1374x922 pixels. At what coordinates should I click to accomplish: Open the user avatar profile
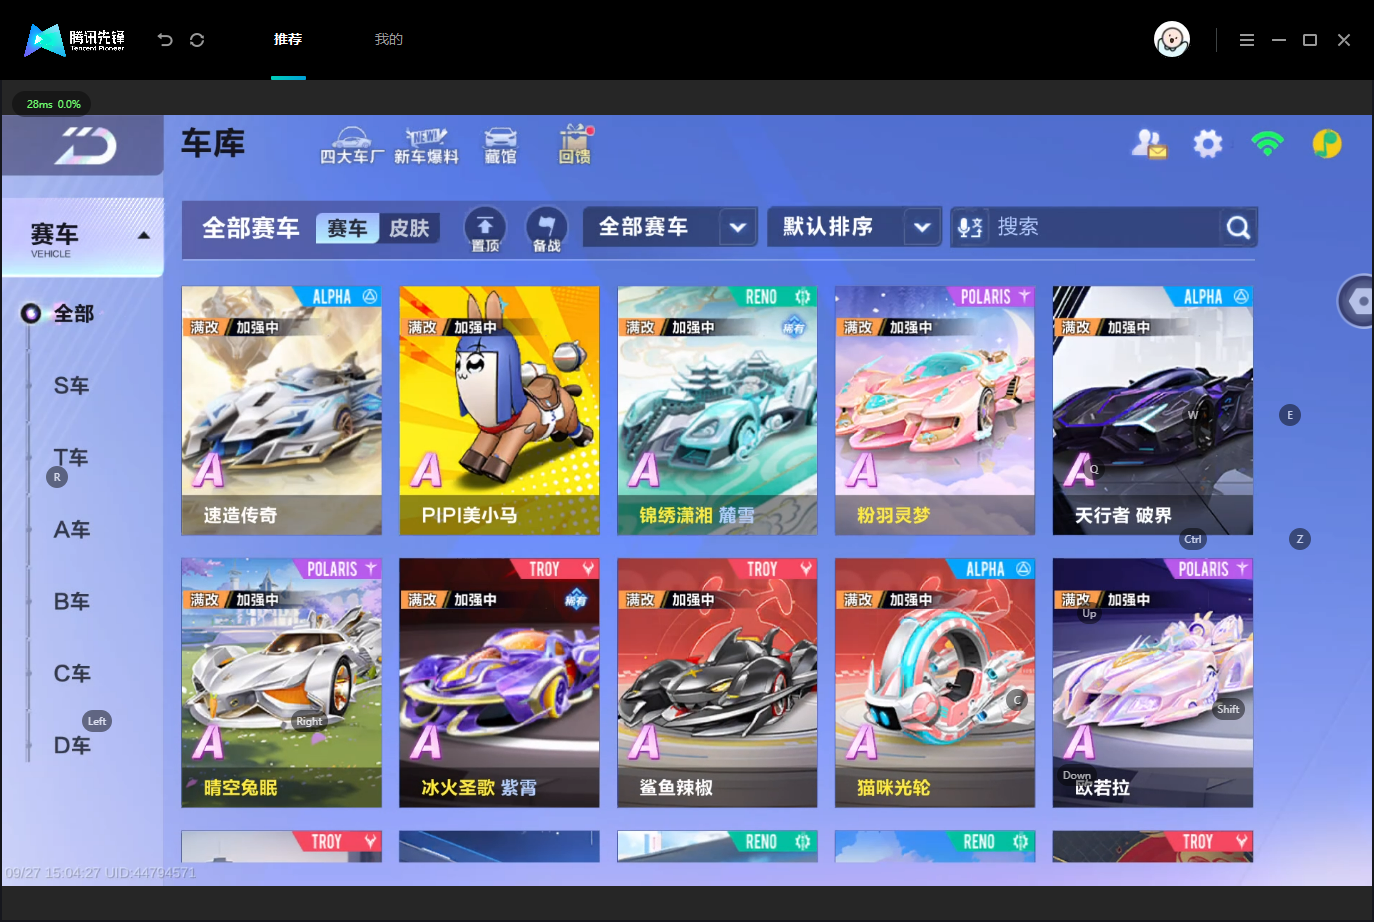pyautogui.click(x=1172, y=40)
